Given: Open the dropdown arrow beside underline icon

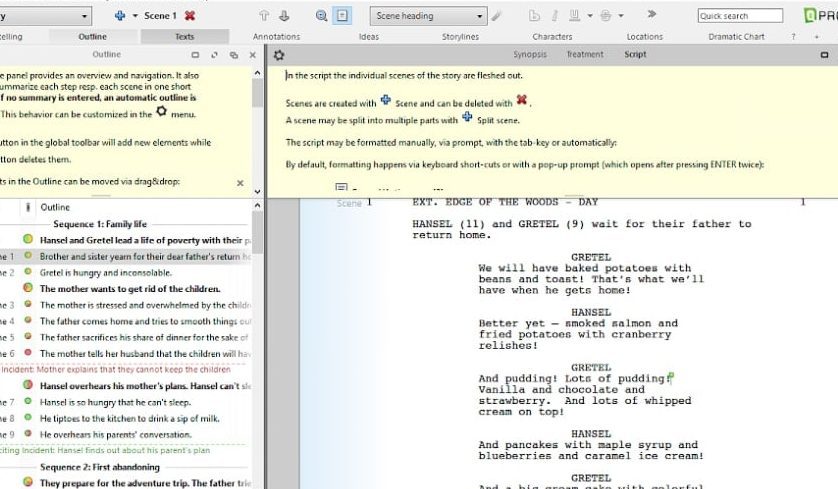Looking at the screenshot, I should click(x=588, y=16).
